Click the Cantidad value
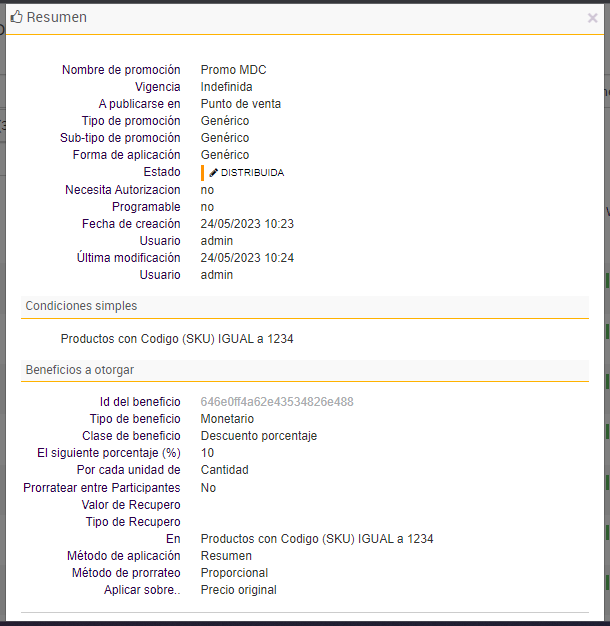 (x=225, y=470)
